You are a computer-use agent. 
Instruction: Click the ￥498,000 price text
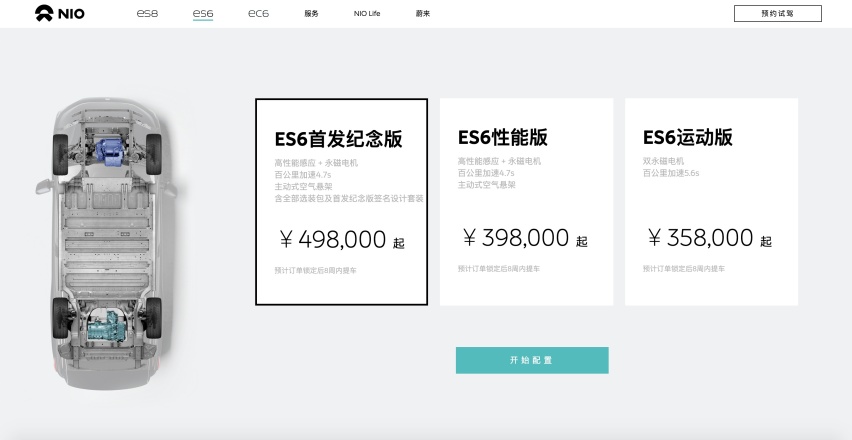(x=342, y=239)
